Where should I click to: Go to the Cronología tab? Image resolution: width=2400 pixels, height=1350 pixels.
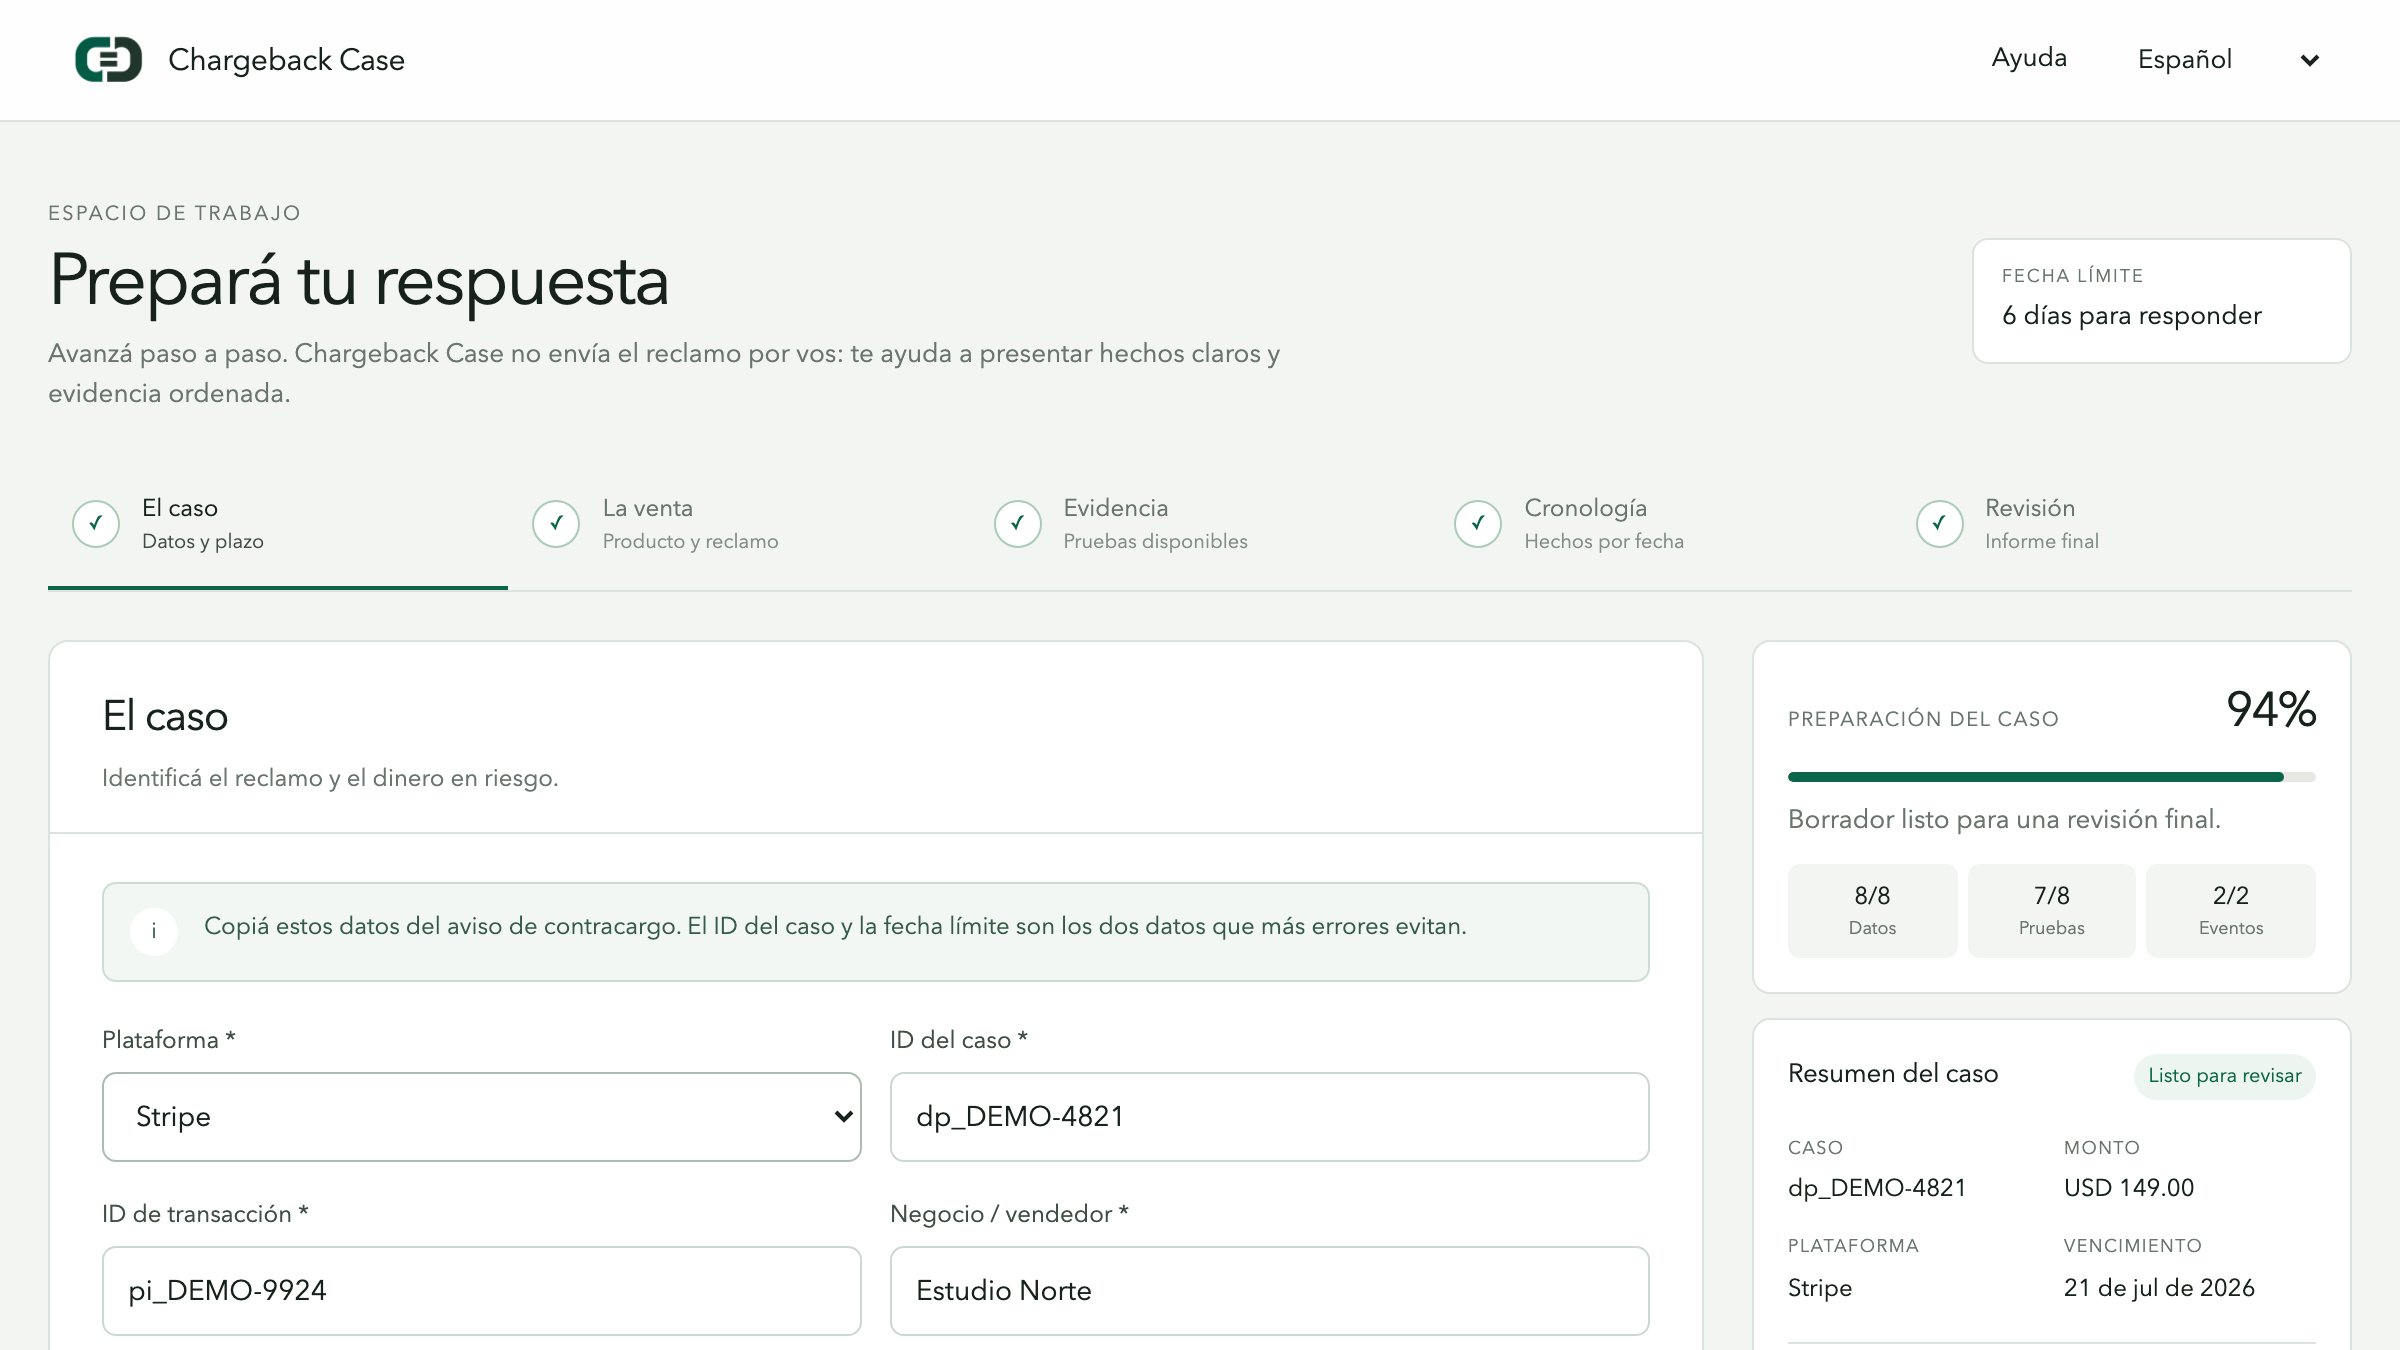pyautogui.click(x=1660, y=524)
